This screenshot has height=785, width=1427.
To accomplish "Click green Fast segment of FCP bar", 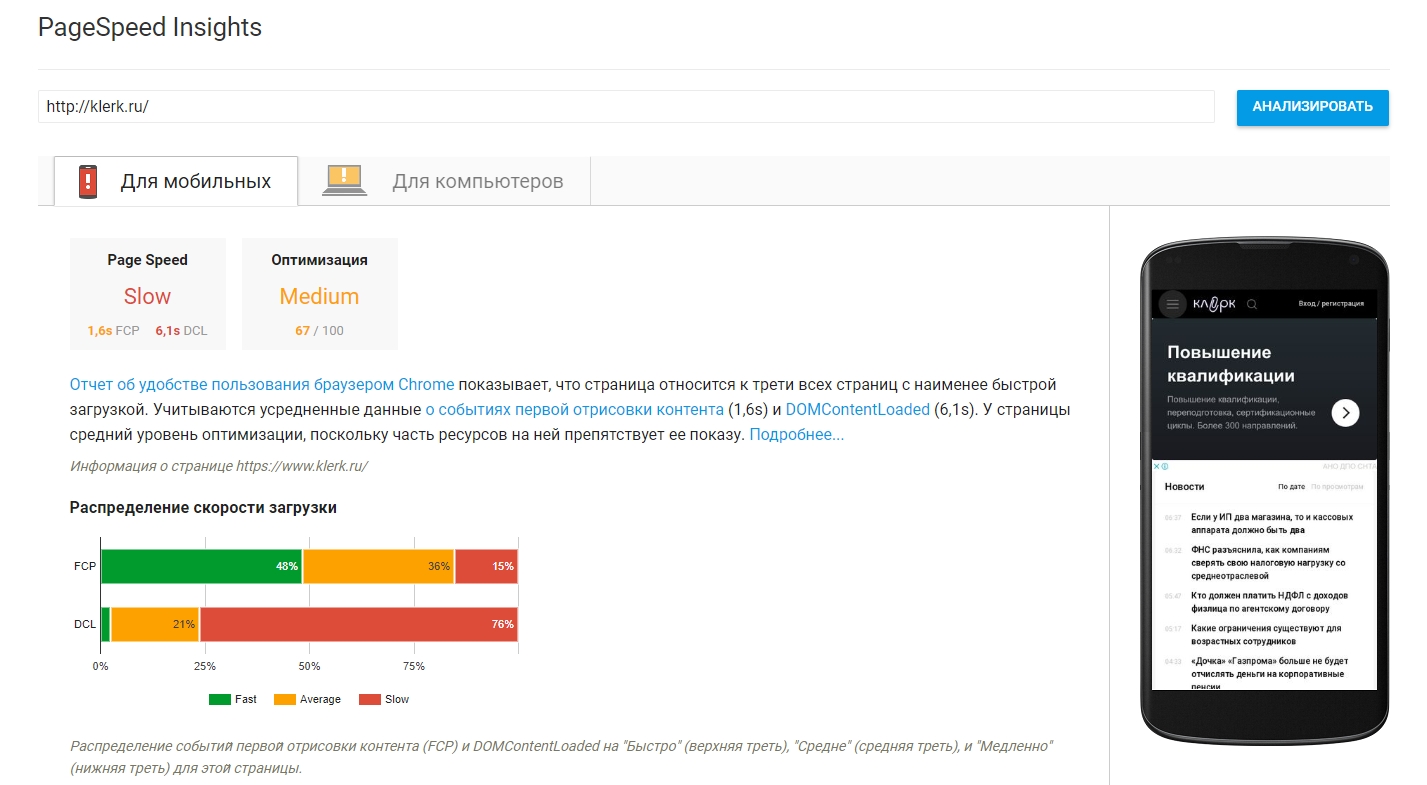I will pos(201,566).
